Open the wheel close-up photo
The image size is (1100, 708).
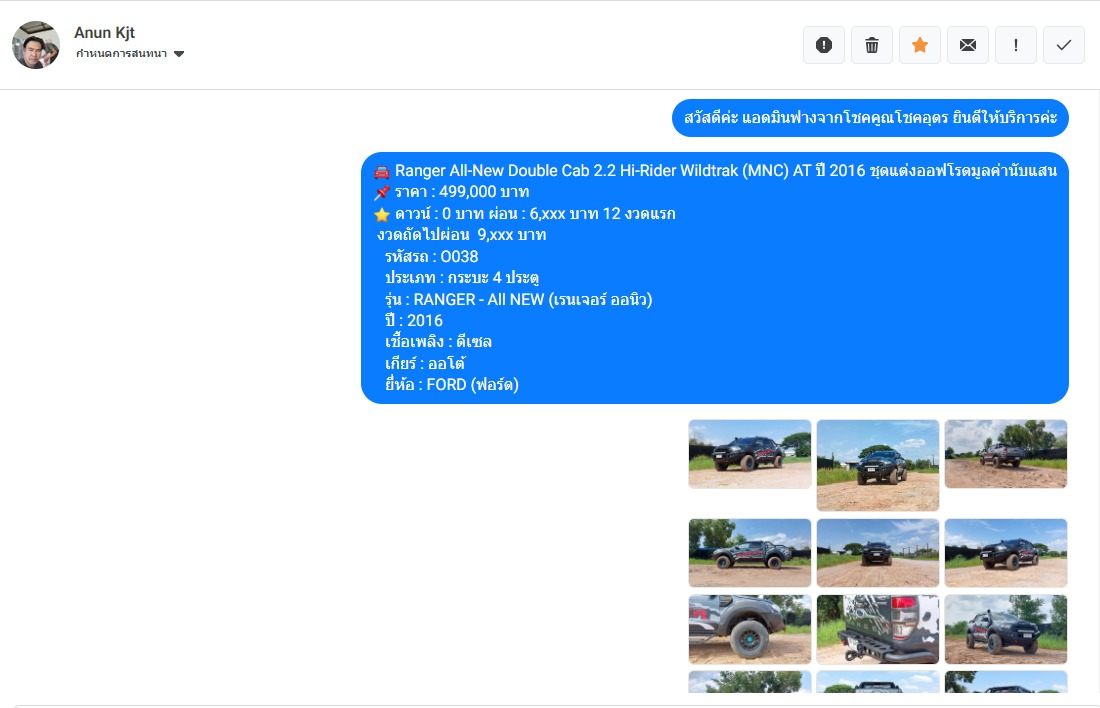[x=750, y=629]
